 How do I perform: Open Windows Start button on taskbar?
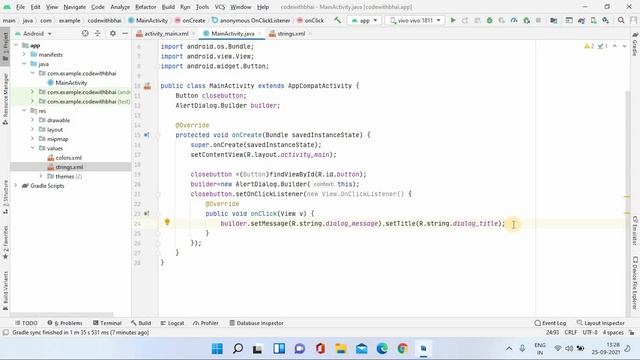(217, 349)
